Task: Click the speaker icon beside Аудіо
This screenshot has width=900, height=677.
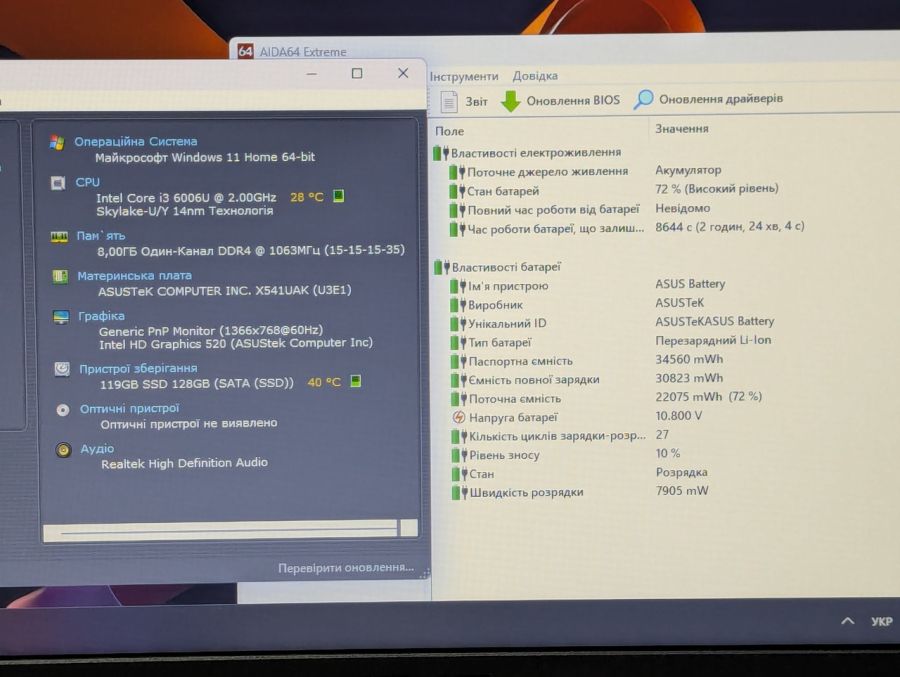Action: [64, 450]
